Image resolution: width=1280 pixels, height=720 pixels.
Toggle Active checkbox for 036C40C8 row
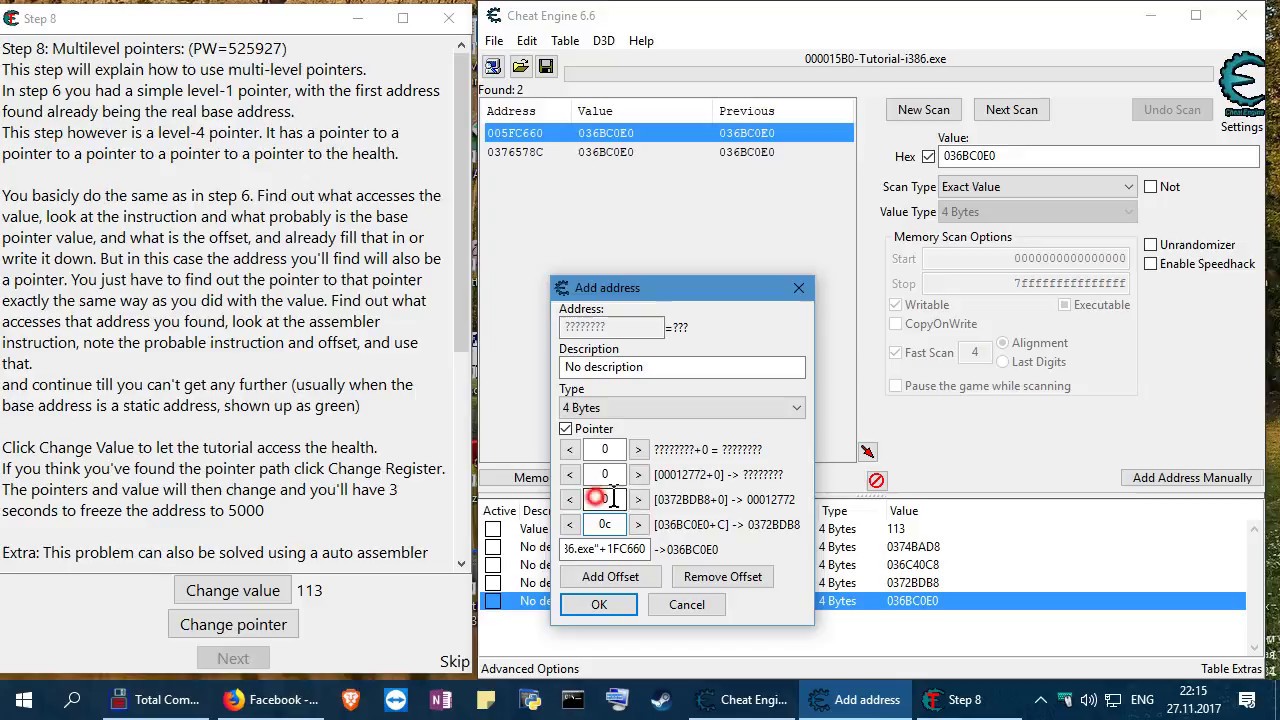point(493,565)
